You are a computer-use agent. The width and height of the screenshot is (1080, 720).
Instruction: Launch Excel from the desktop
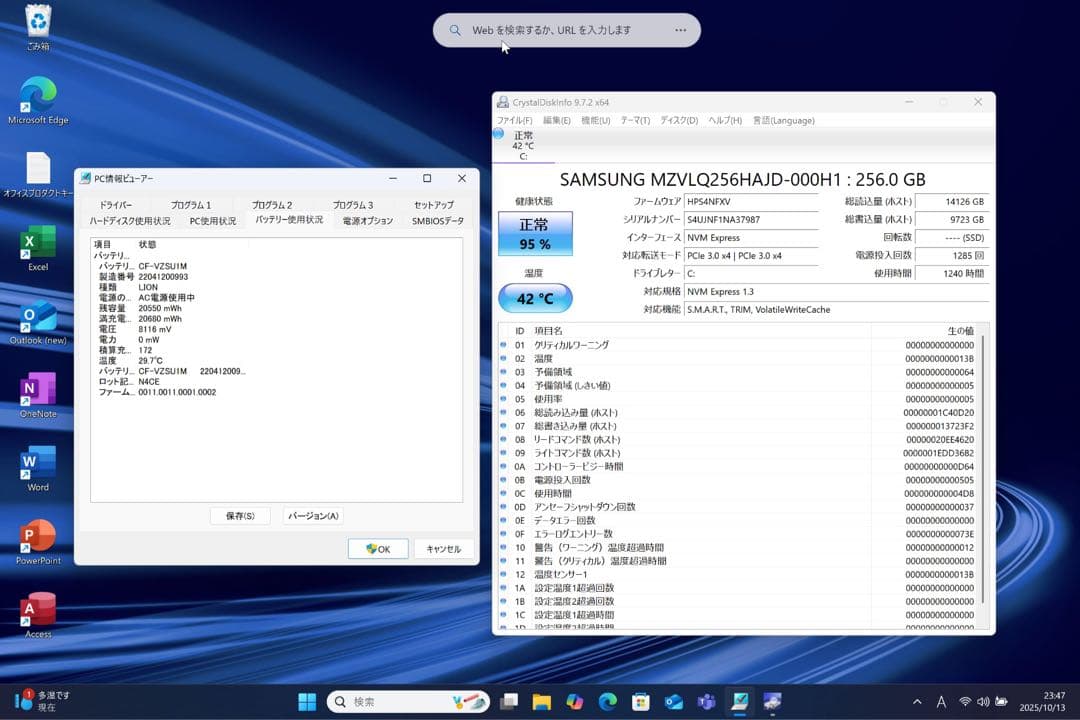[38, 248]
